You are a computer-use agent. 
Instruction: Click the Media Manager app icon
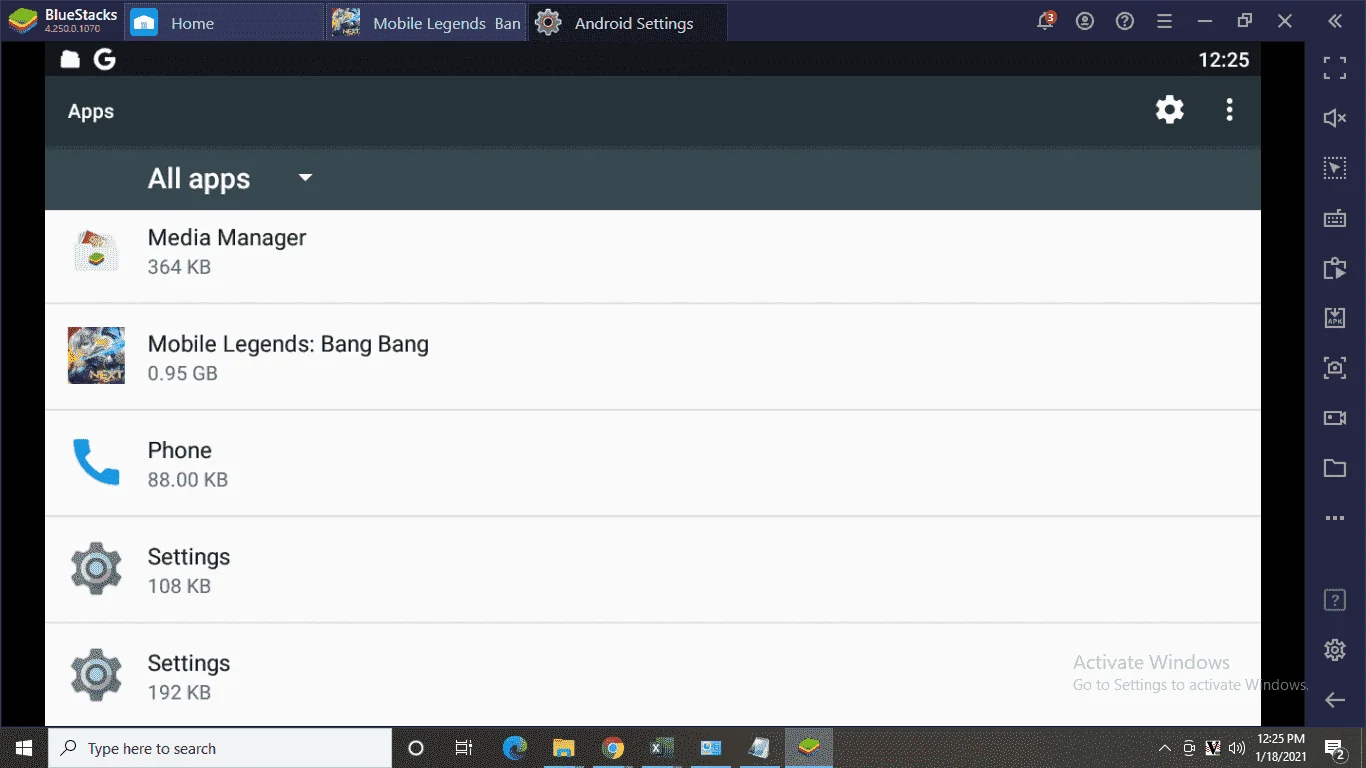pos(96,250)
